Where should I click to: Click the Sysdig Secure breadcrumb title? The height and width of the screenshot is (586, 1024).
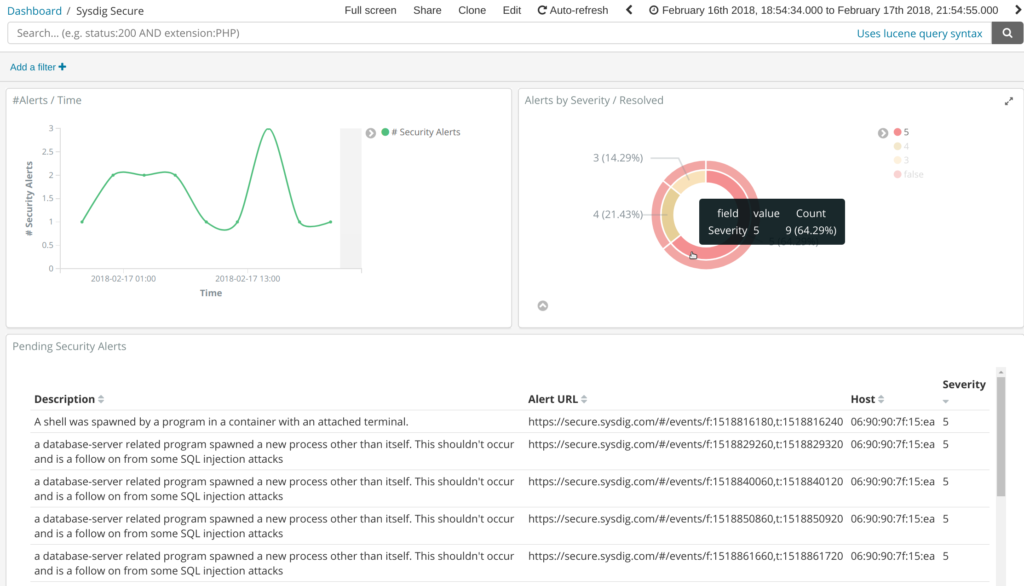[x=110, y=11]
